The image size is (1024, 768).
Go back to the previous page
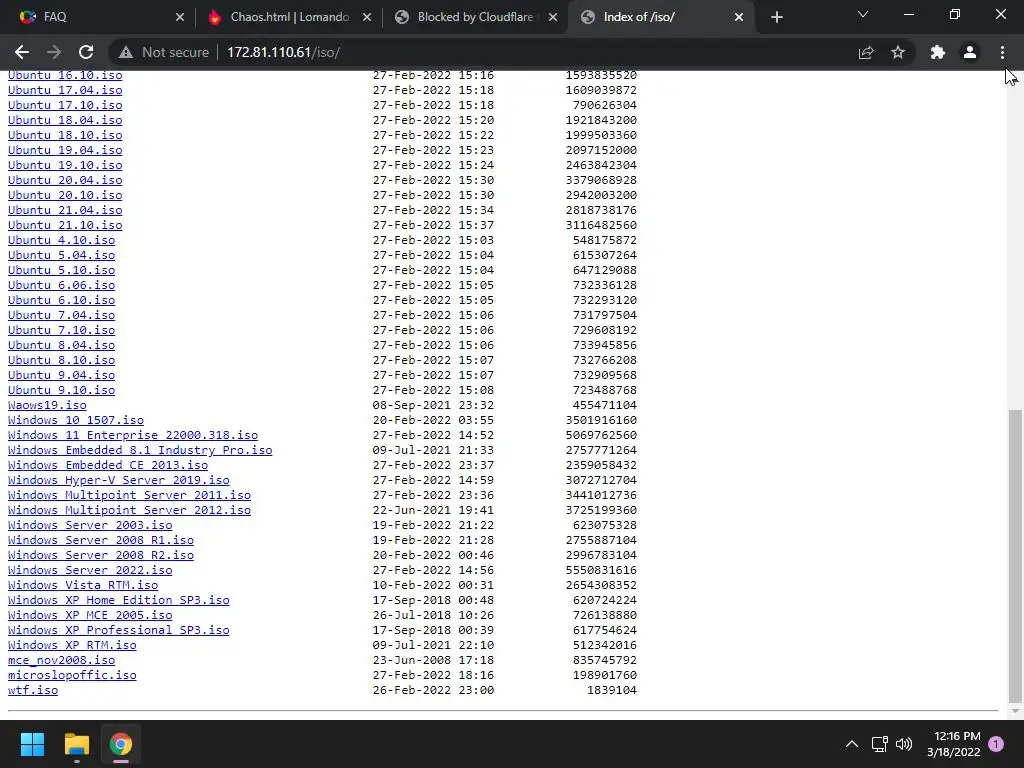(22, 52)
